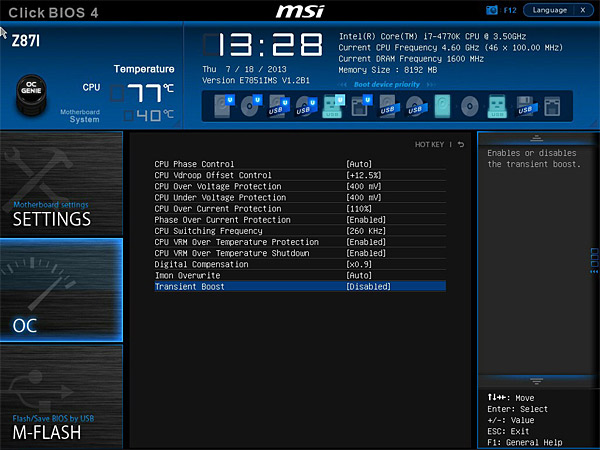The height and width of the screenshot is (450, 600).
Task: Click the Intel Core i7-4770K CPU line
Action: coord(432,36)
